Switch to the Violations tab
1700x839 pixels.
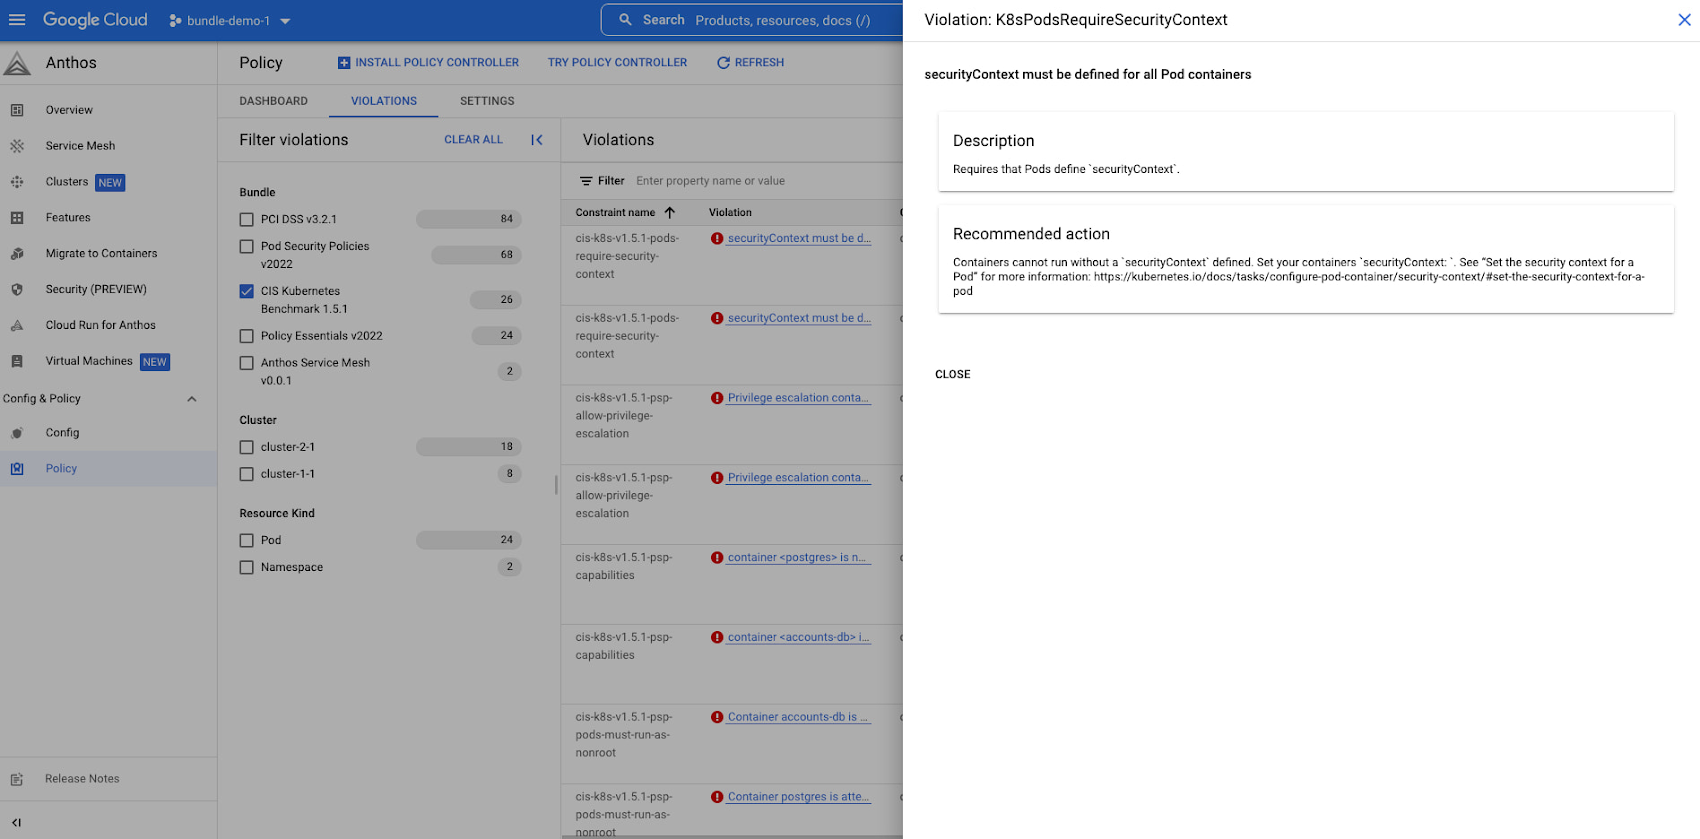tap(384, 101)
